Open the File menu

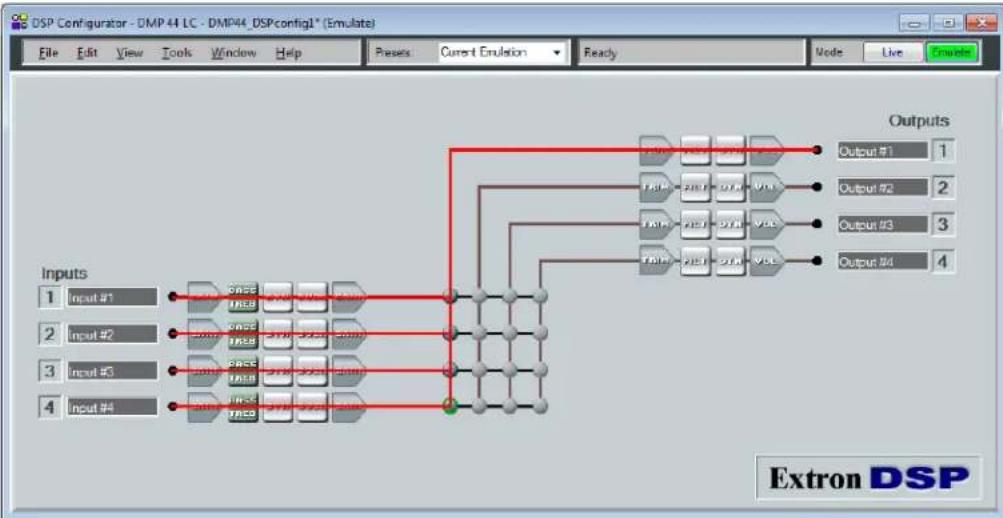click(x=49, y=53)
